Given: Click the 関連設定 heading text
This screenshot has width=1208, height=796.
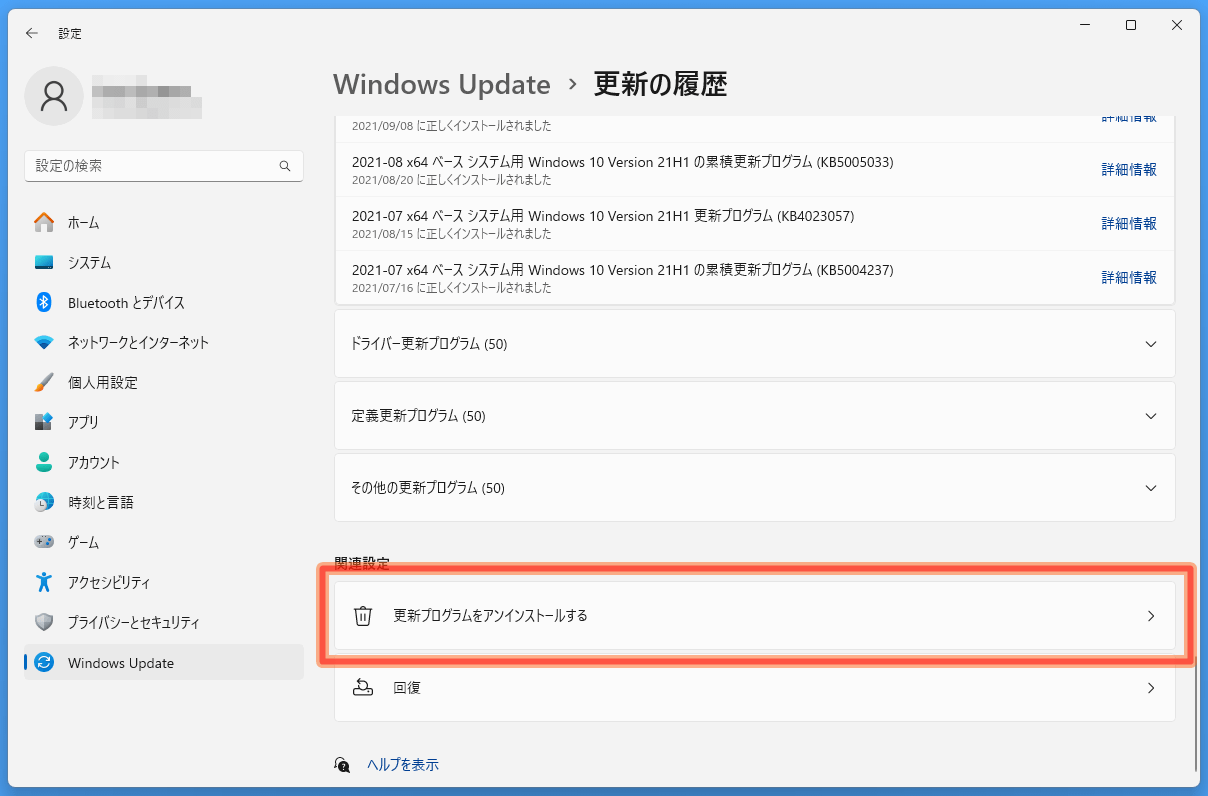Looking at the screenshot, I should tap(362, 564).
